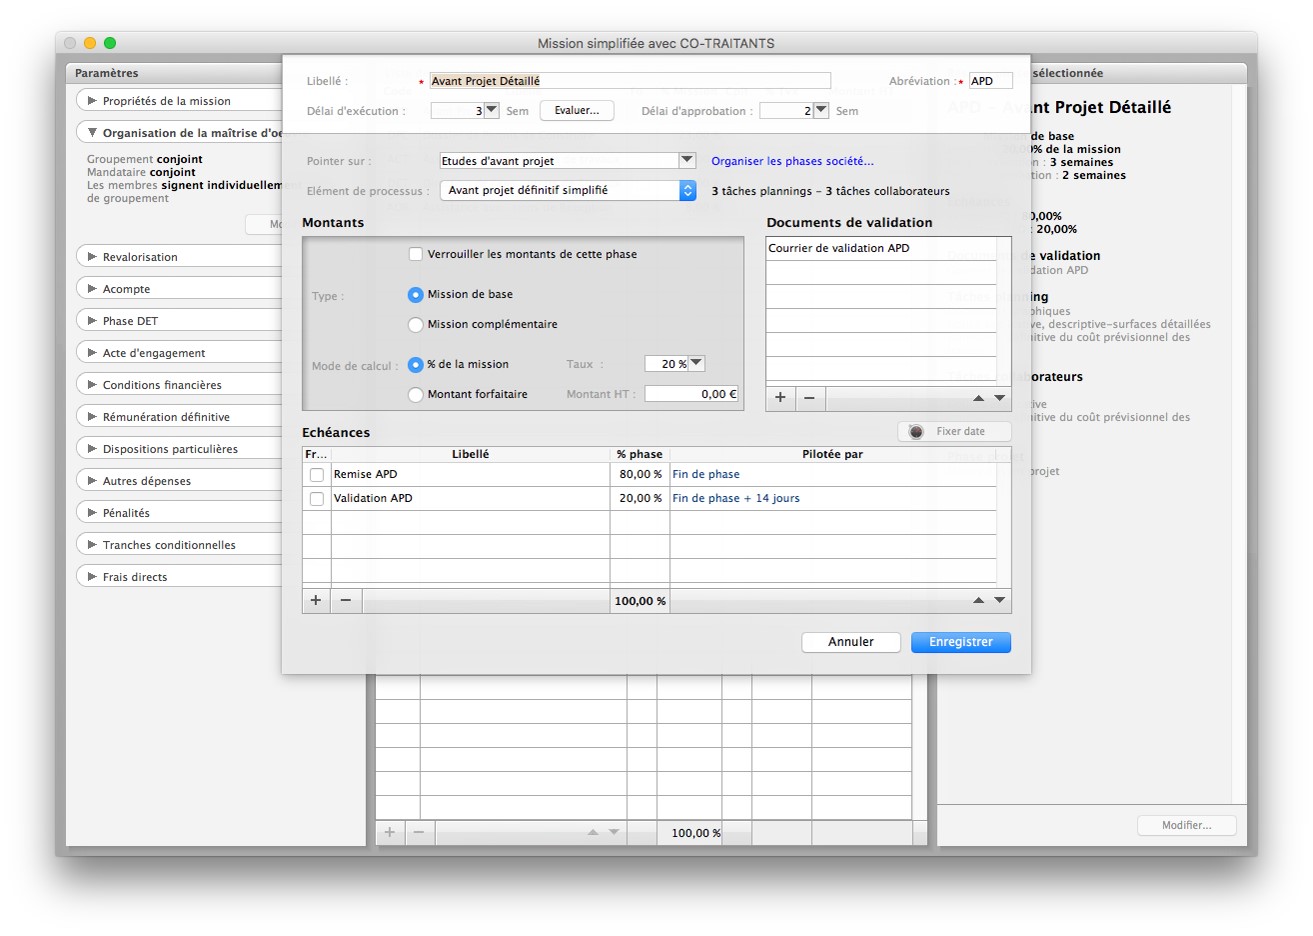Remove validation document with minus button
The image size is (1313, 936).
point(809,398)
